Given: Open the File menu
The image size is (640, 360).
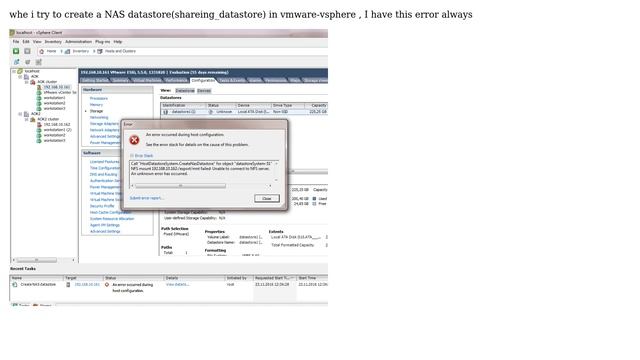Looking at the screenshot, I should pyautogui.click(x=16, y=42).
